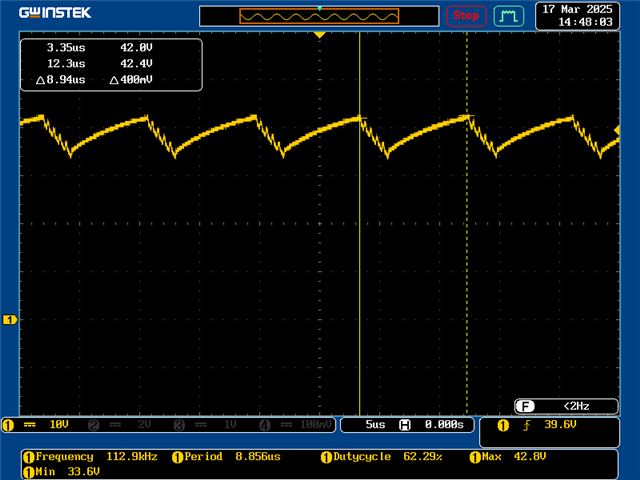The height and width of the screenshot is (480, 640).
Task: Click cursor 2 voltage 42.4V
Action: tap(136, 64)
